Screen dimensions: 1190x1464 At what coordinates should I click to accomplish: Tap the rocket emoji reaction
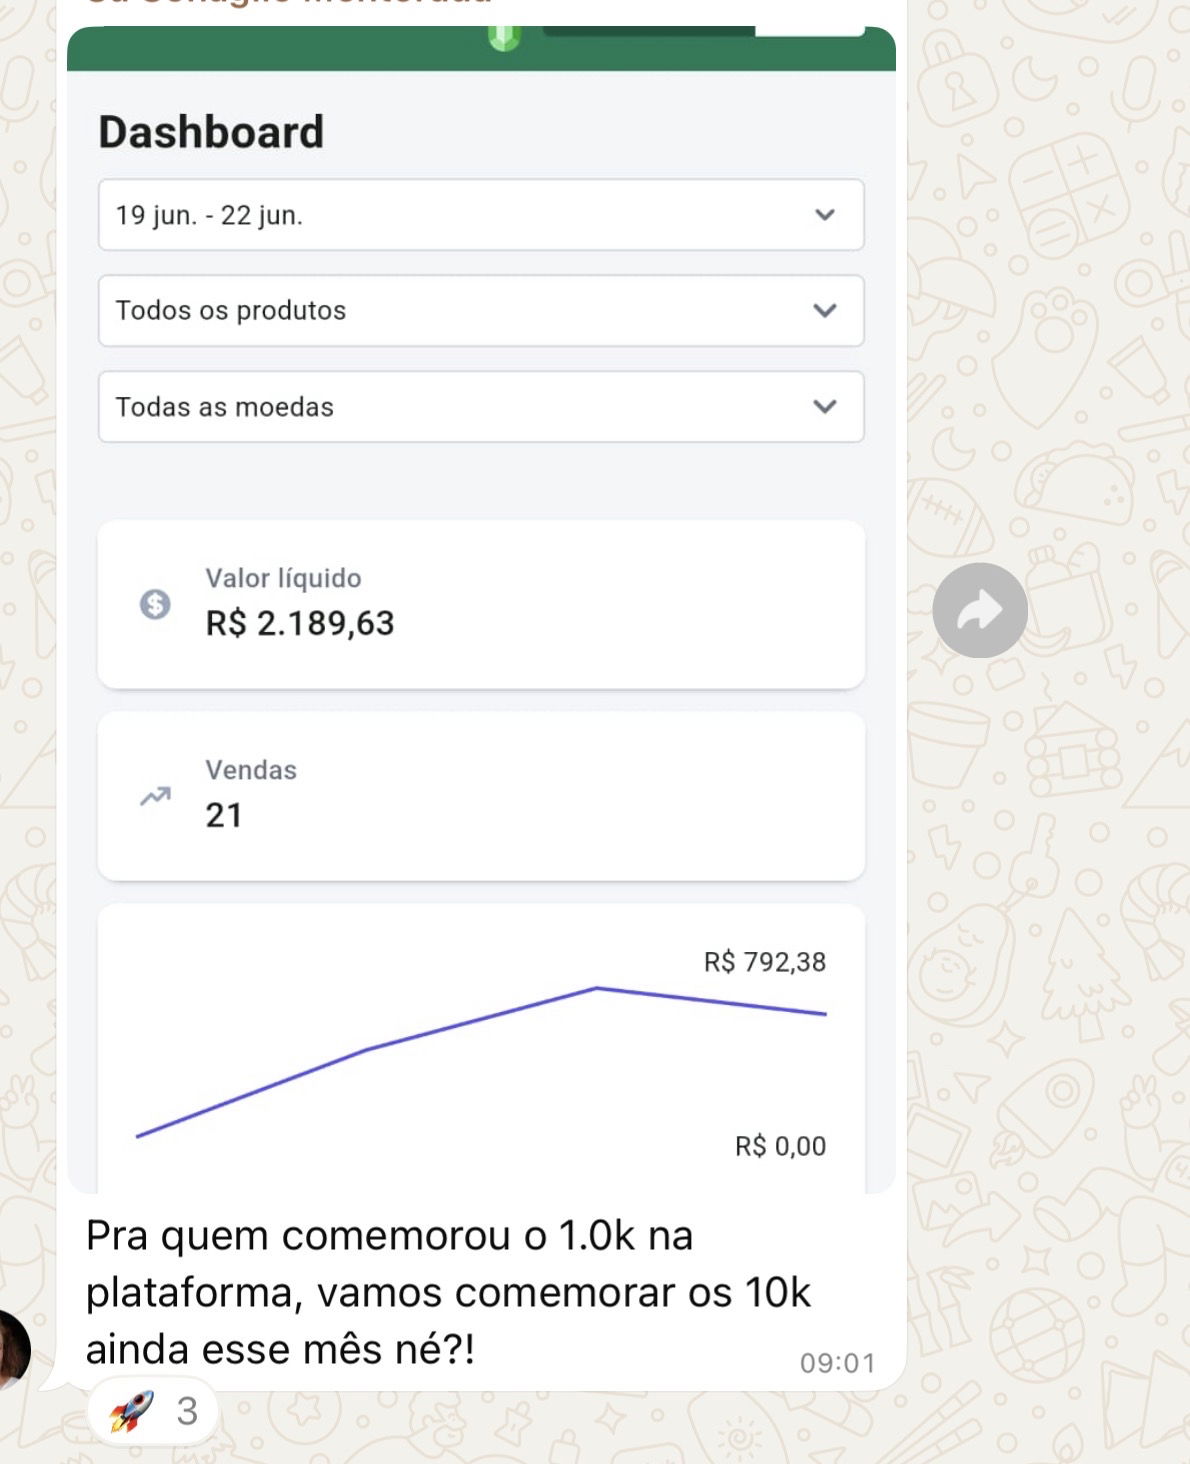pyautogui.click(x=132, y=1411)
